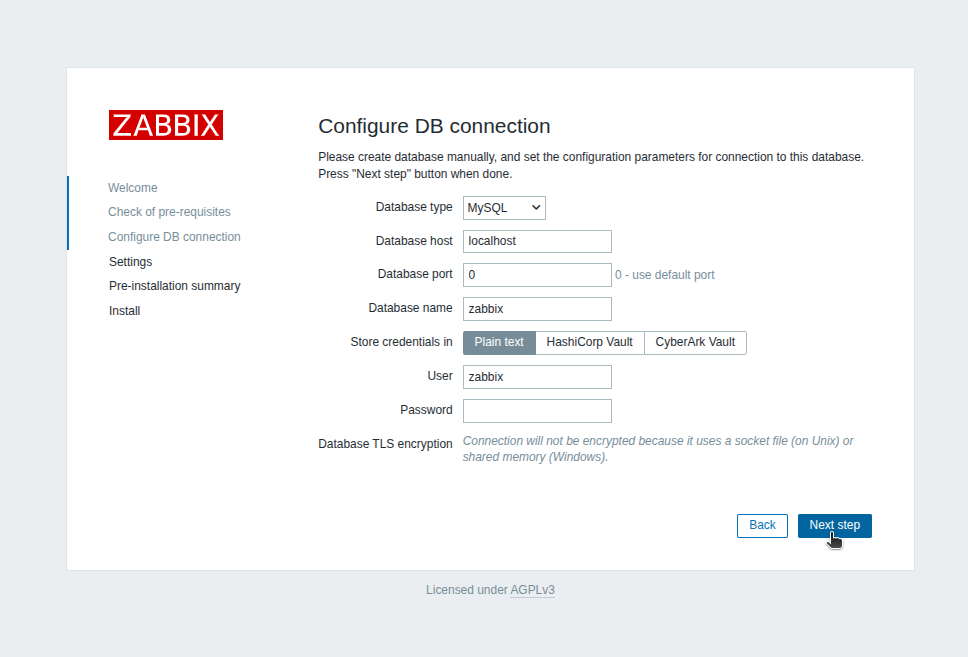Select the Settings step in sidebar

[x=130, y=262]
